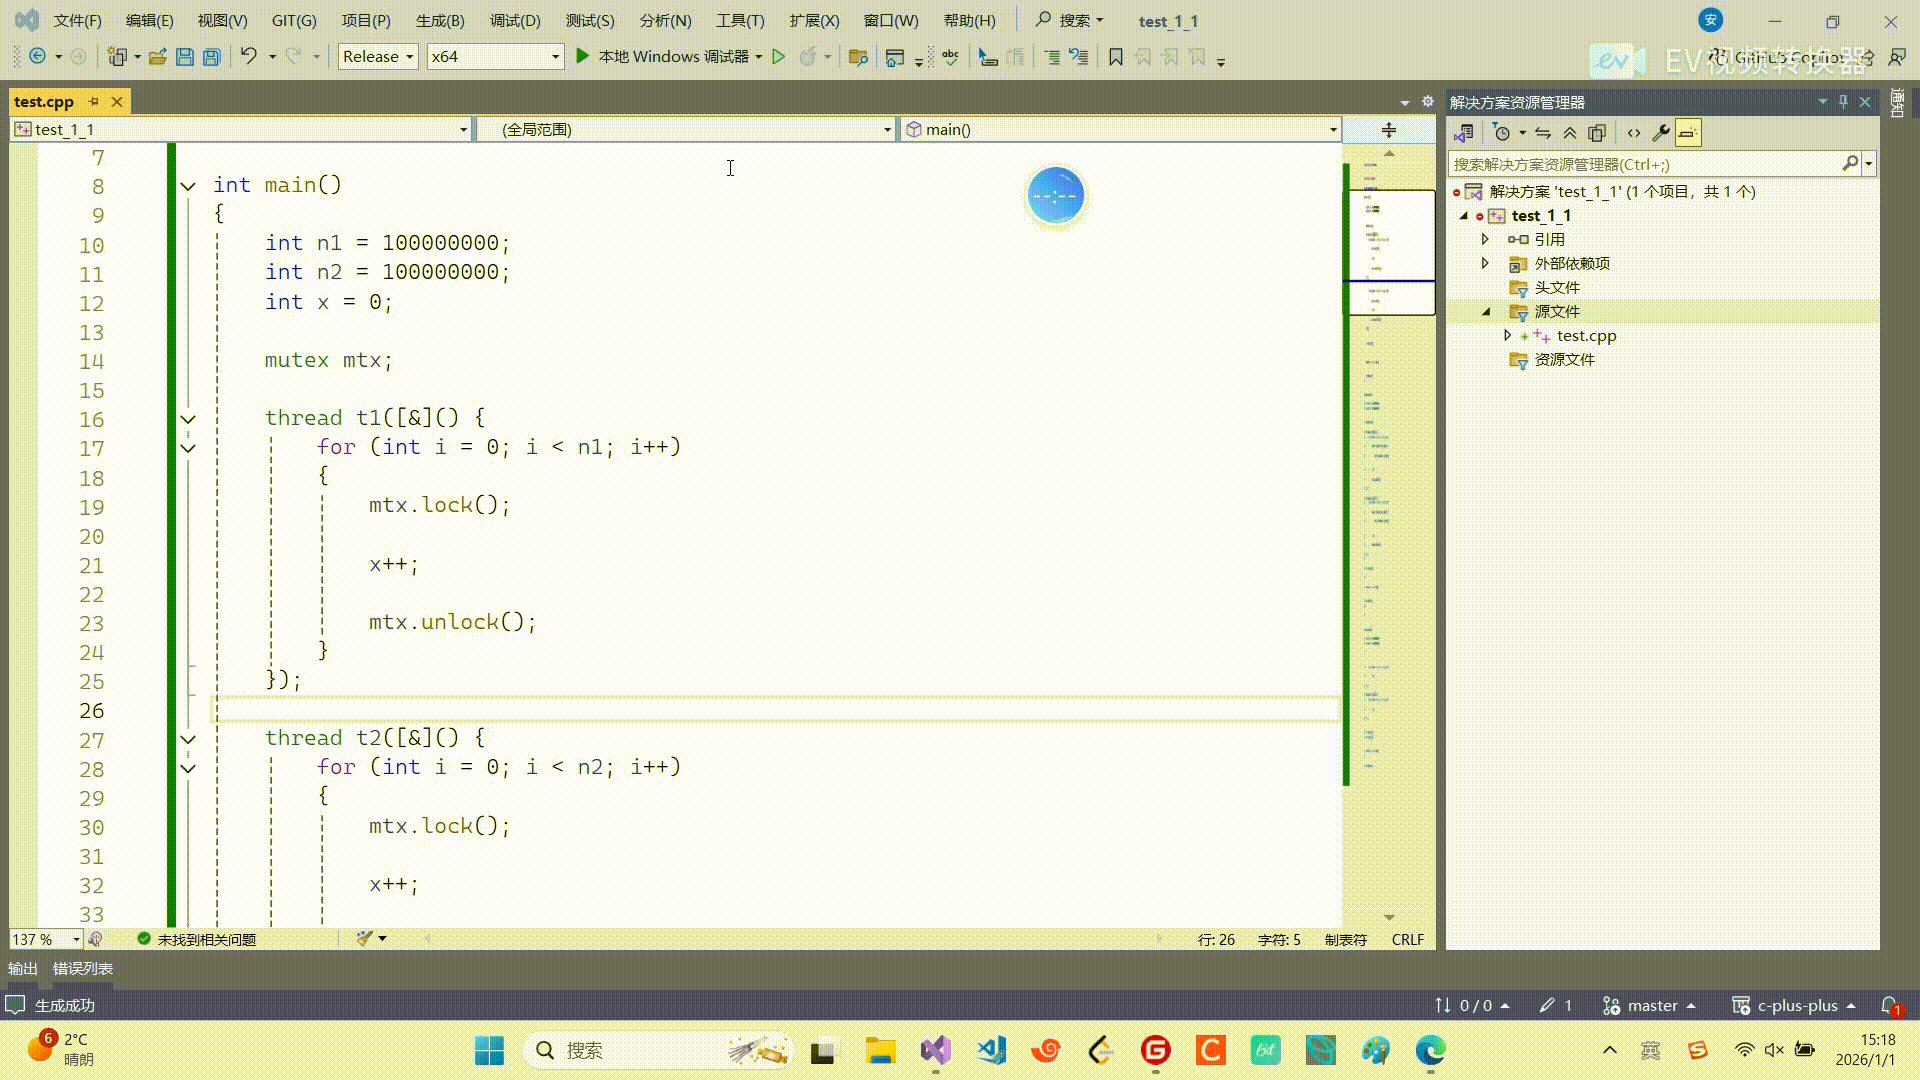Click the Properties wrench icon in Solution Explorer
The image size is (1920, 1080).
(x=1660, y=133)
